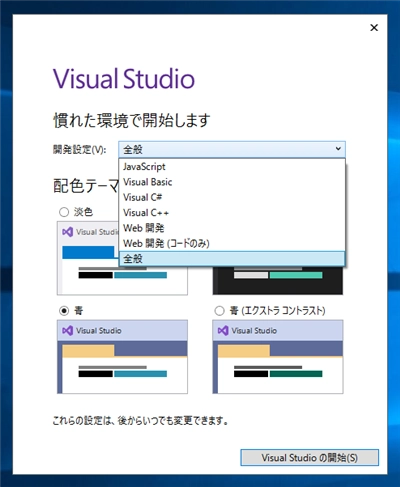400x487 pixels.
Task: Select the highlighted 全般 list entry
Action: 232,259
